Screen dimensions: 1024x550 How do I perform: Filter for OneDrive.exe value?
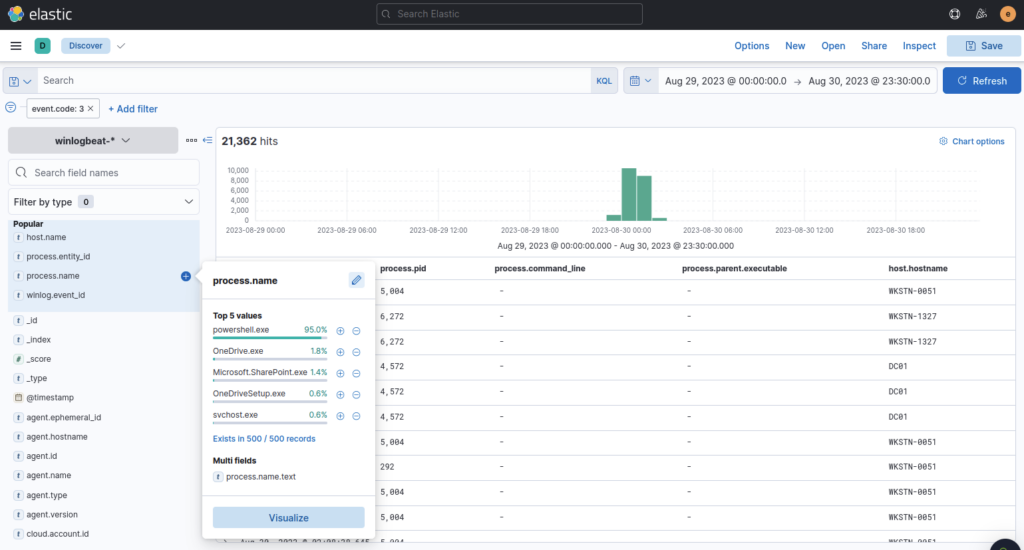[x=340, y=352]
